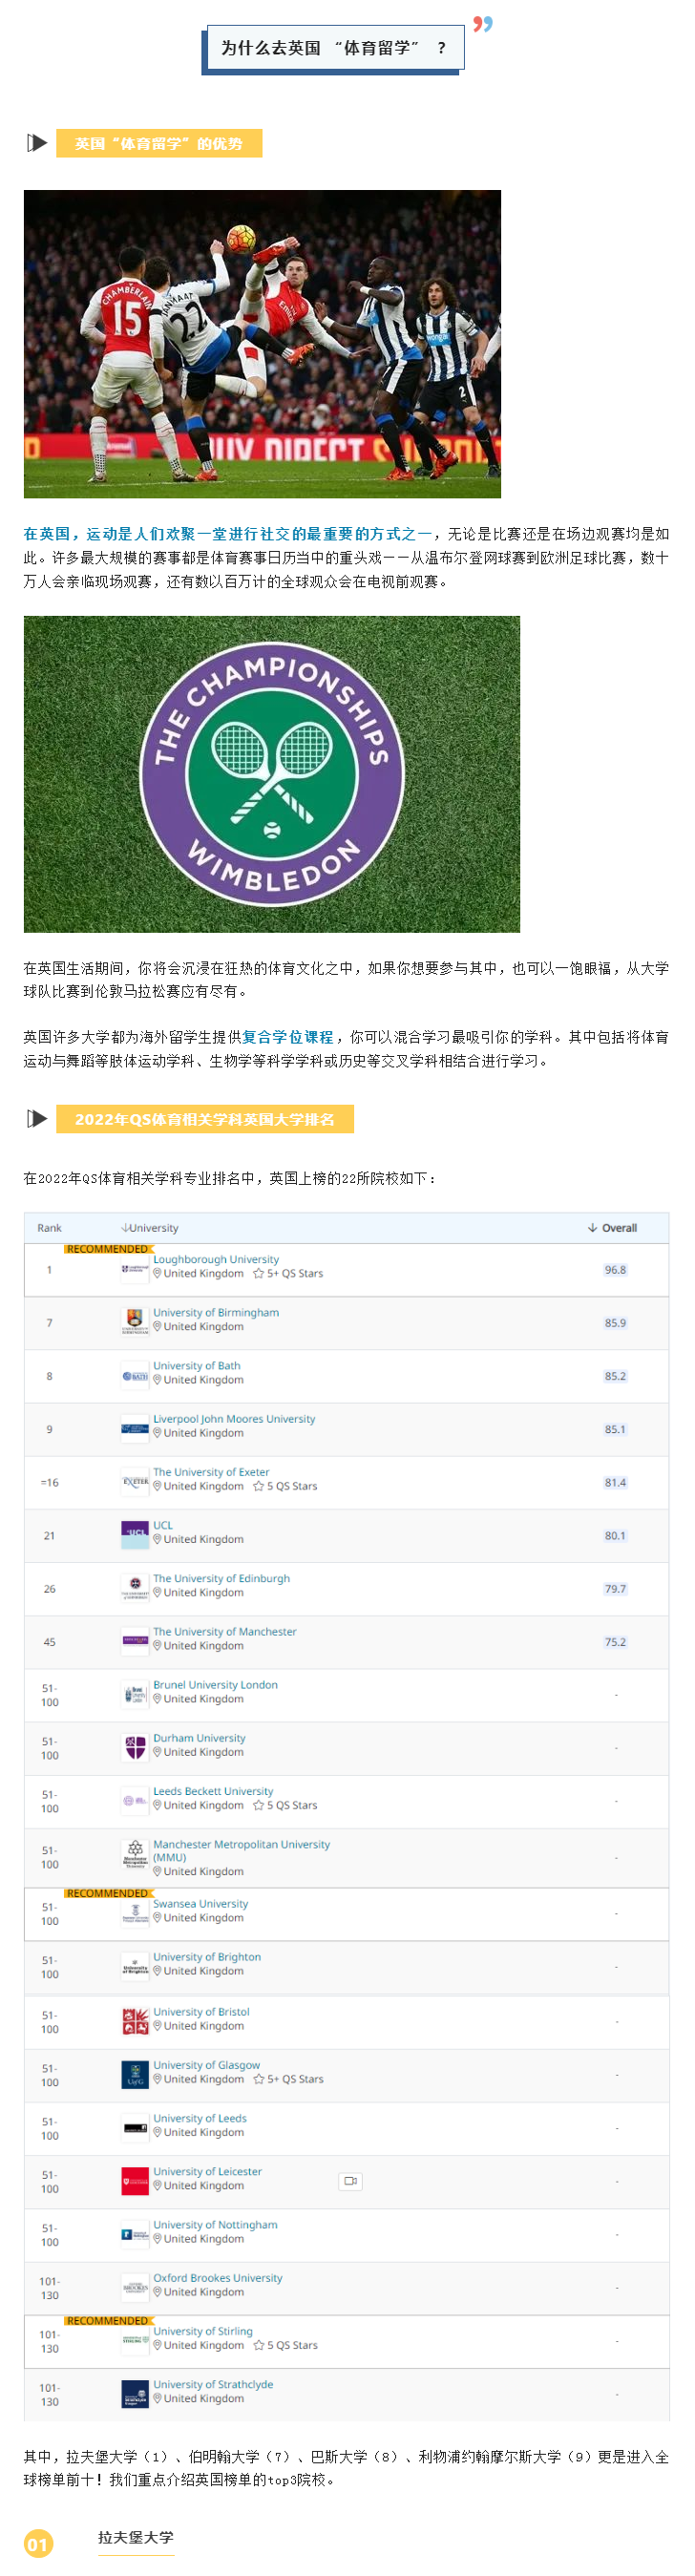Open the University of Nottingham link
Viewport: 695px width, 2576px height.
[216, 2223]
